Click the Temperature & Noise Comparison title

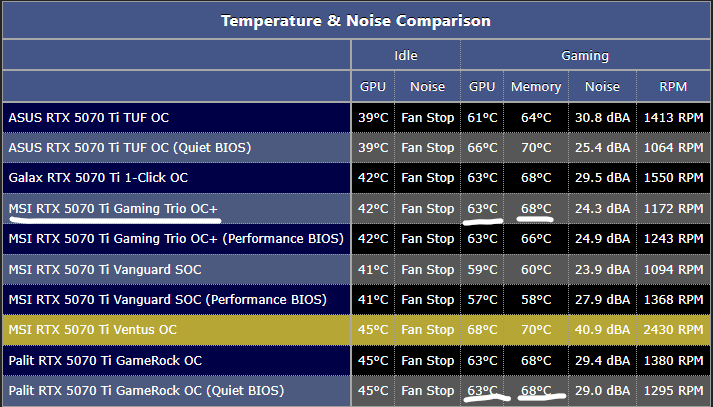[355, 20]
